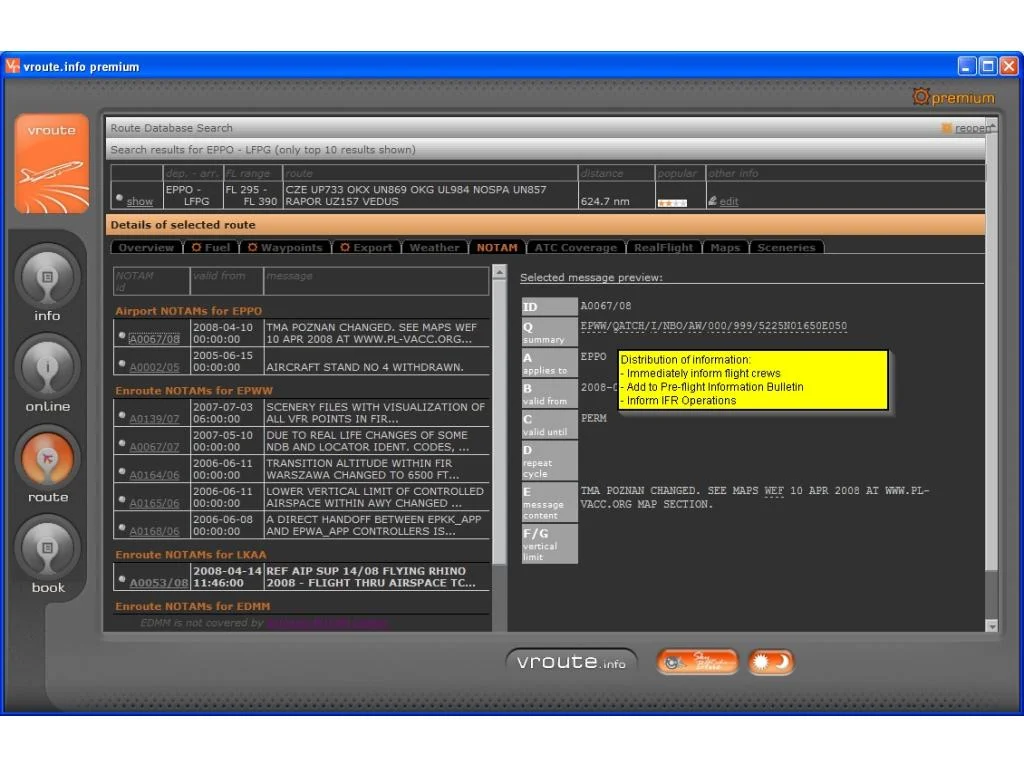The image size is (1024, 768).
Task: Switch to the Export tab
Action: pos(366,248)
